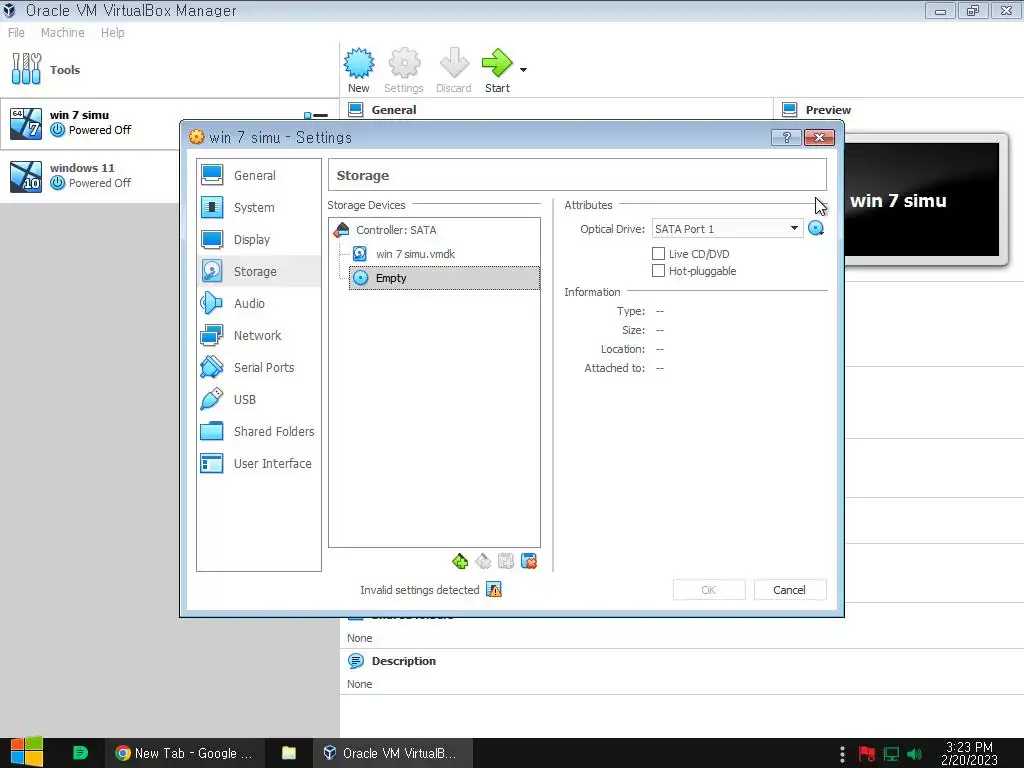The image size is (1024, 768).
Task: Select the win 7 simu machine
Action: [169, 123]
